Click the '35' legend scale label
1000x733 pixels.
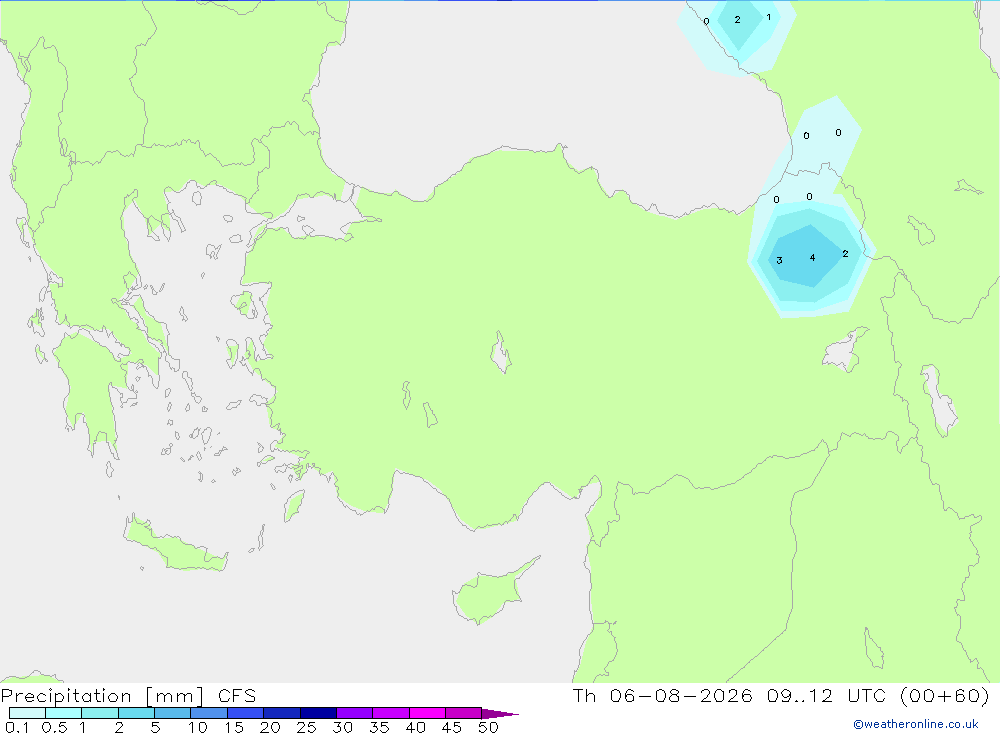click(379, 727)
